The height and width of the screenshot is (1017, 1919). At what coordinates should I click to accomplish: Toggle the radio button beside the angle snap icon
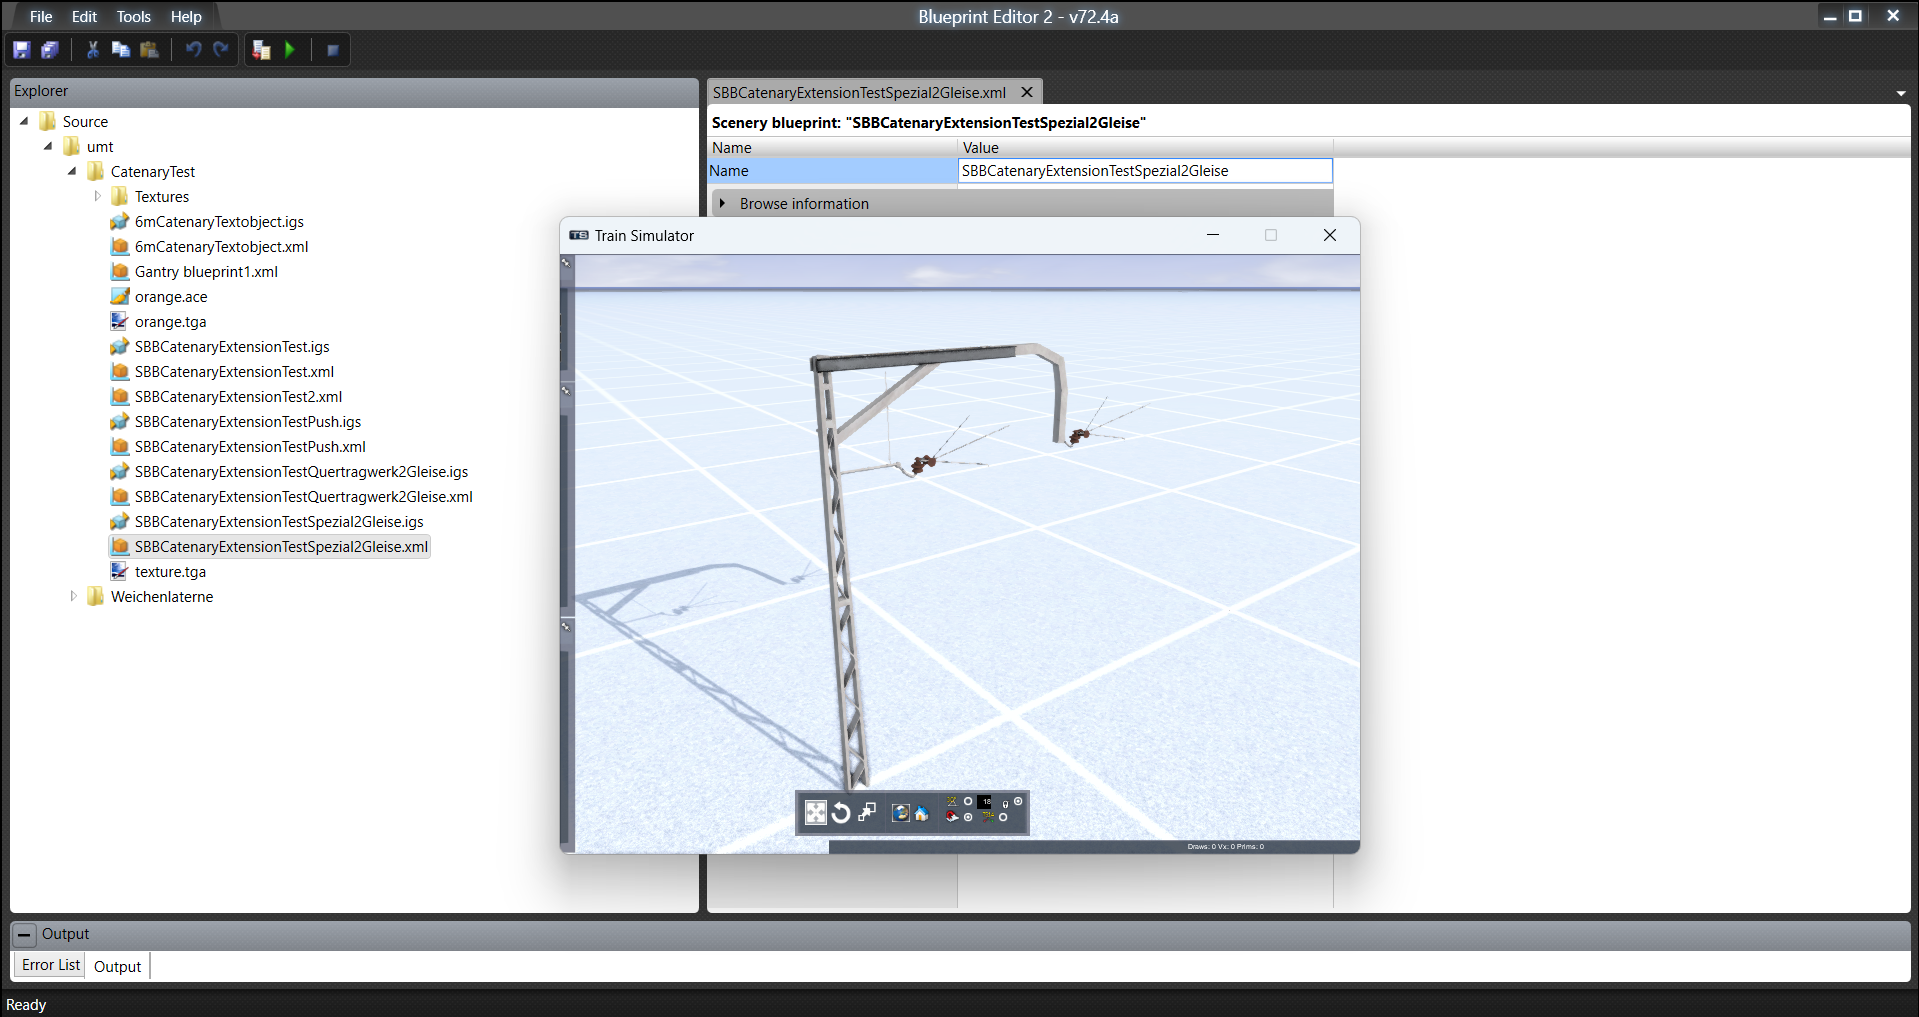tap(968, 802)
